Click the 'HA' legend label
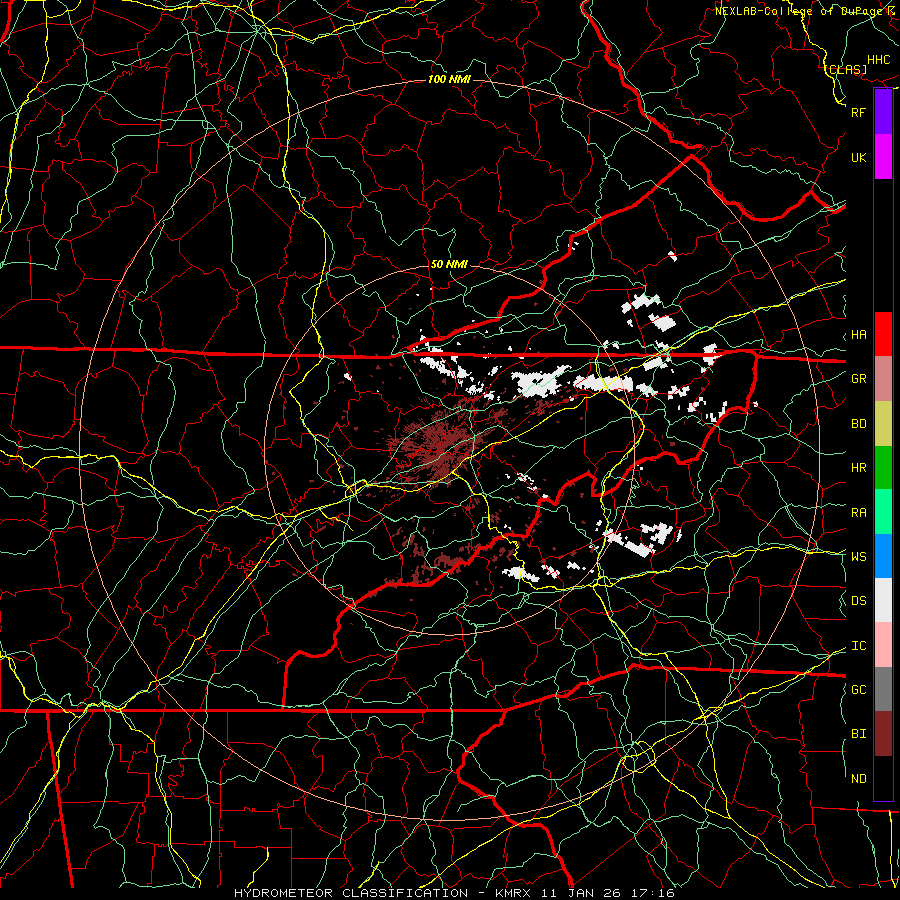This screenshot has height=900, width=900. coord(858,335)
